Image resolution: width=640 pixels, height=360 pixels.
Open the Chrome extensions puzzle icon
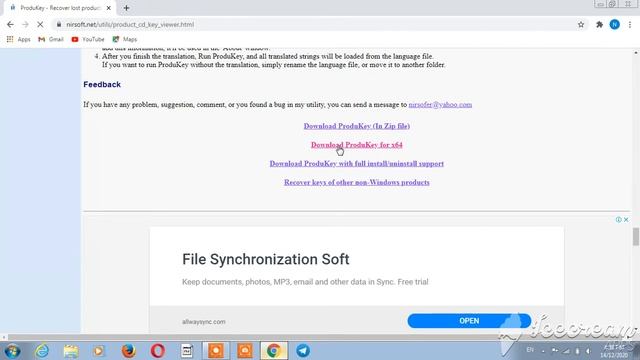point(599,24)
